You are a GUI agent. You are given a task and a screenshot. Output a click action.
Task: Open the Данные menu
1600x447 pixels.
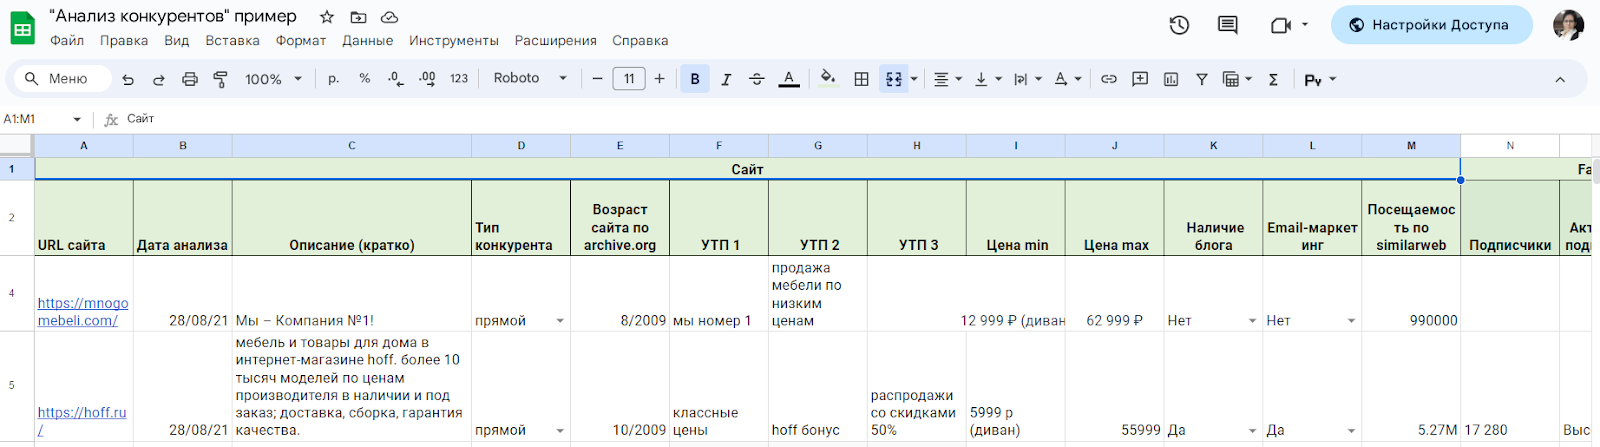pyautogui.click(x=367, y=41)
